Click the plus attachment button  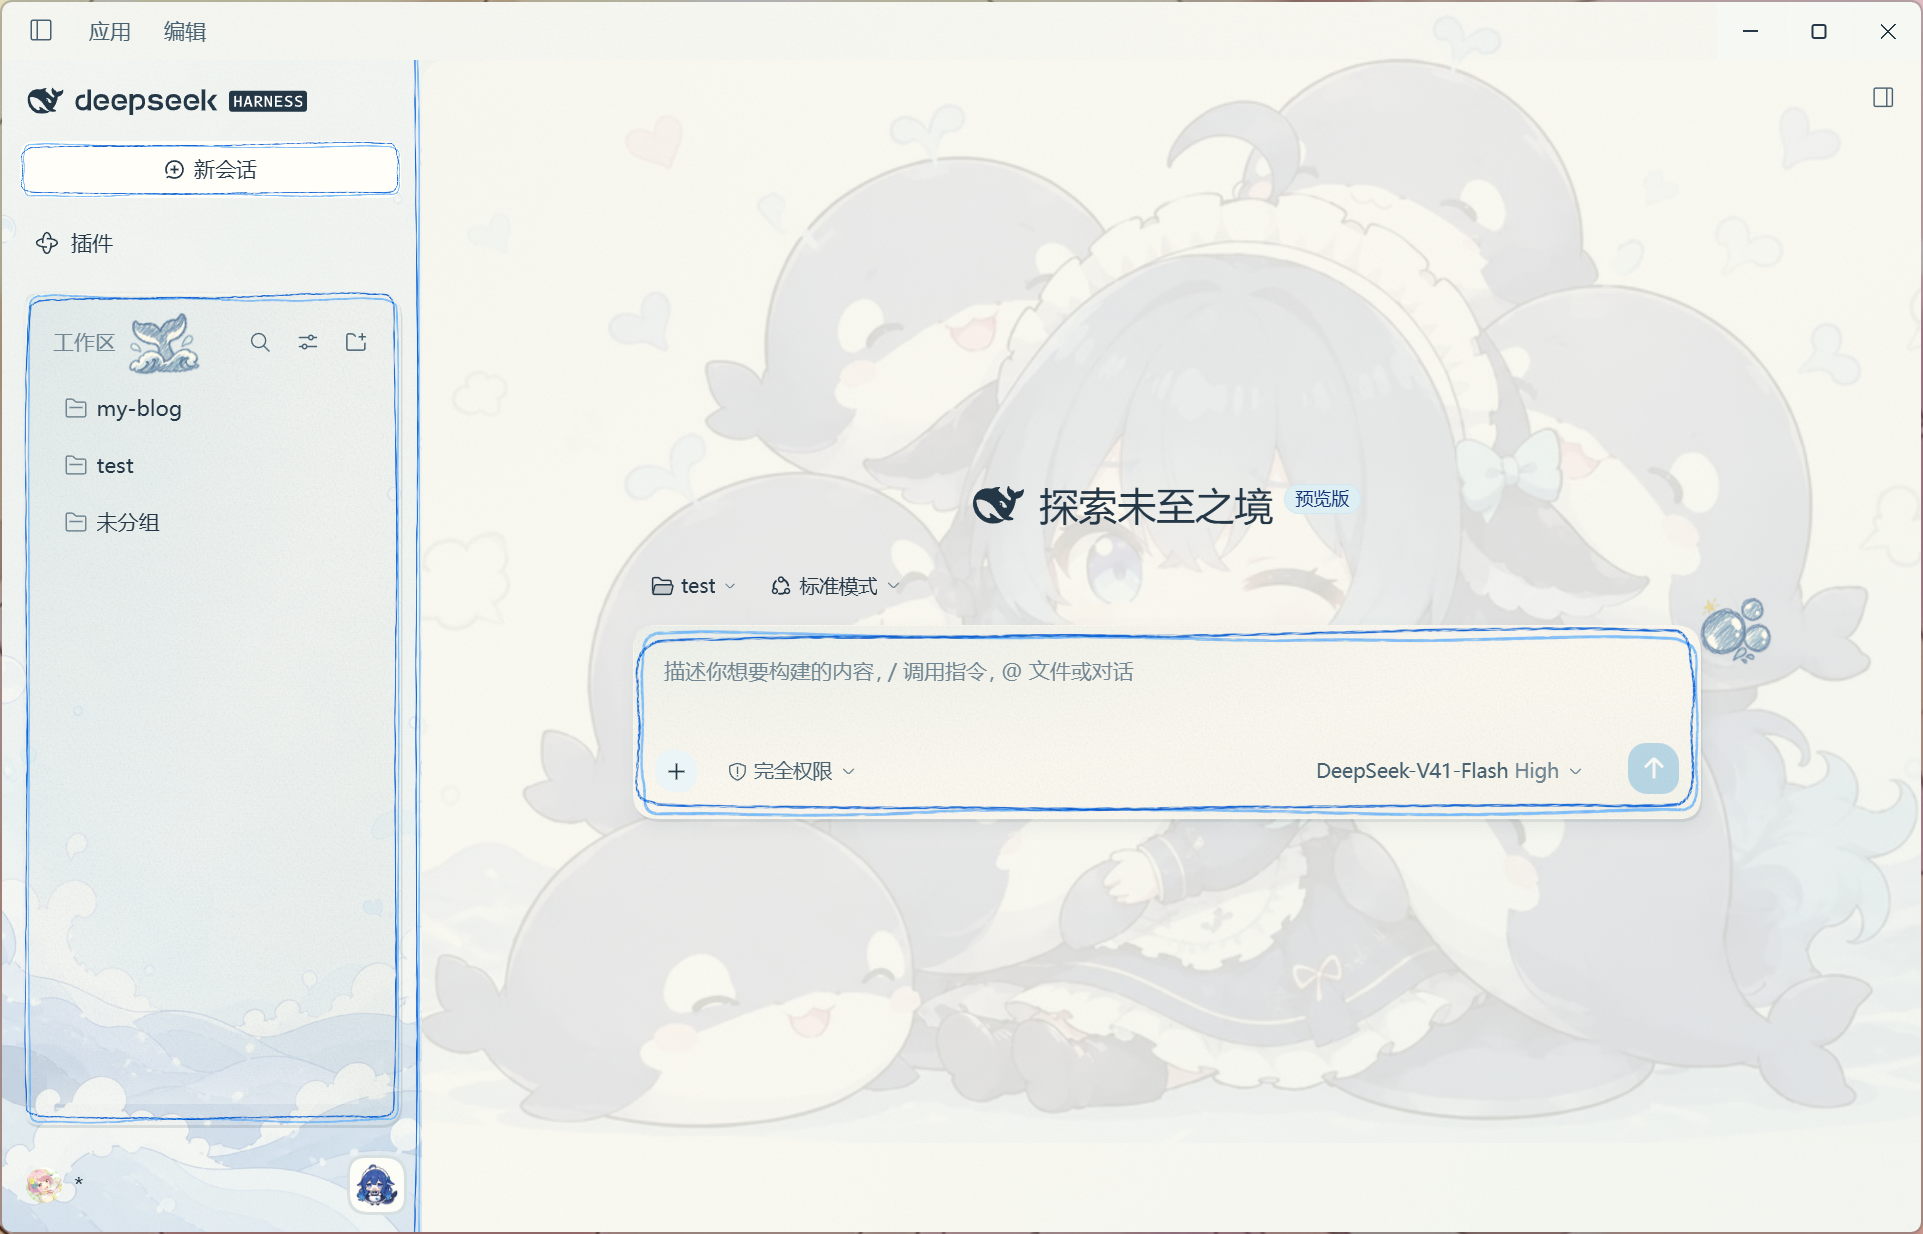pos(677,771)
